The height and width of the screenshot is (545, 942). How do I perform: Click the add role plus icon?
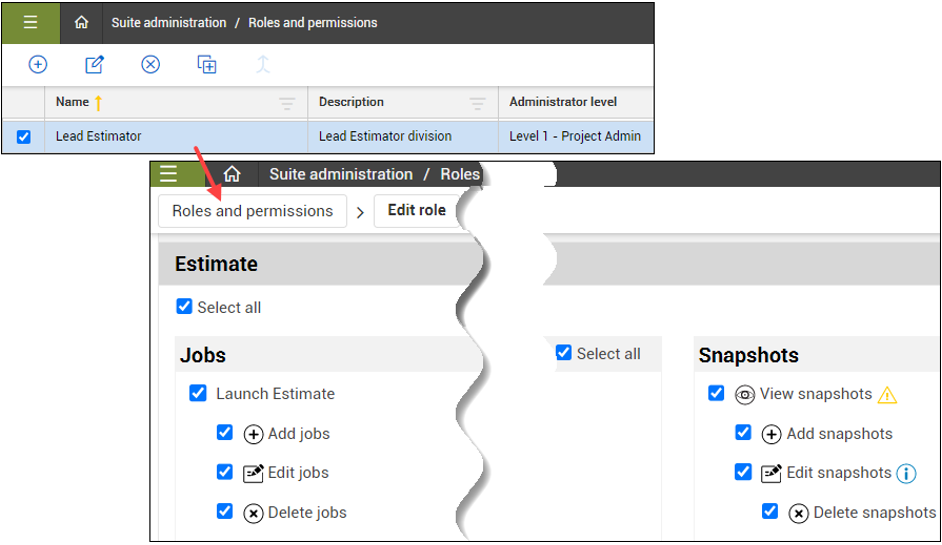pyautogui.click(x=38, y=64)
